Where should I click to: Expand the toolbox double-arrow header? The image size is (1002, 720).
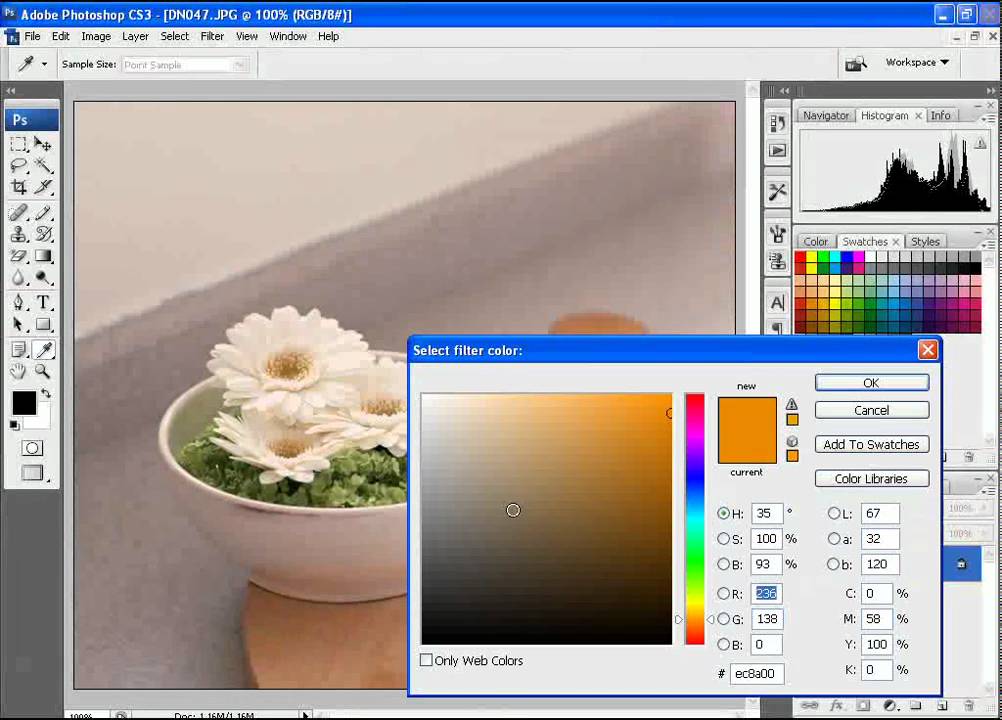click(x=11, y=91)
